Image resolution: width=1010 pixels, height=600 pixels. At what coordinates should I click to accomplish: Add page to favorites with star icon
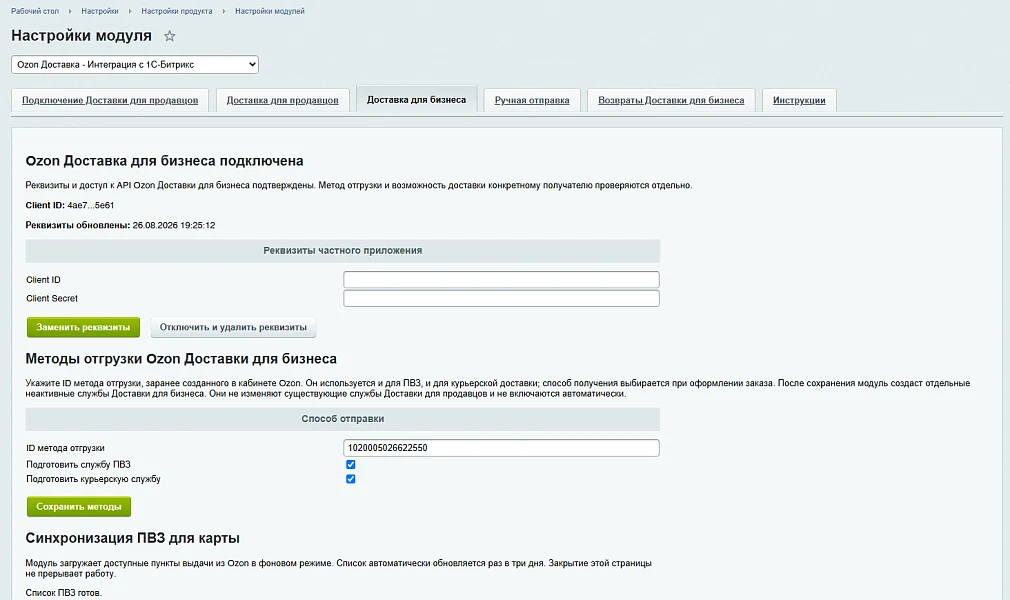click(x=169, y=36)
